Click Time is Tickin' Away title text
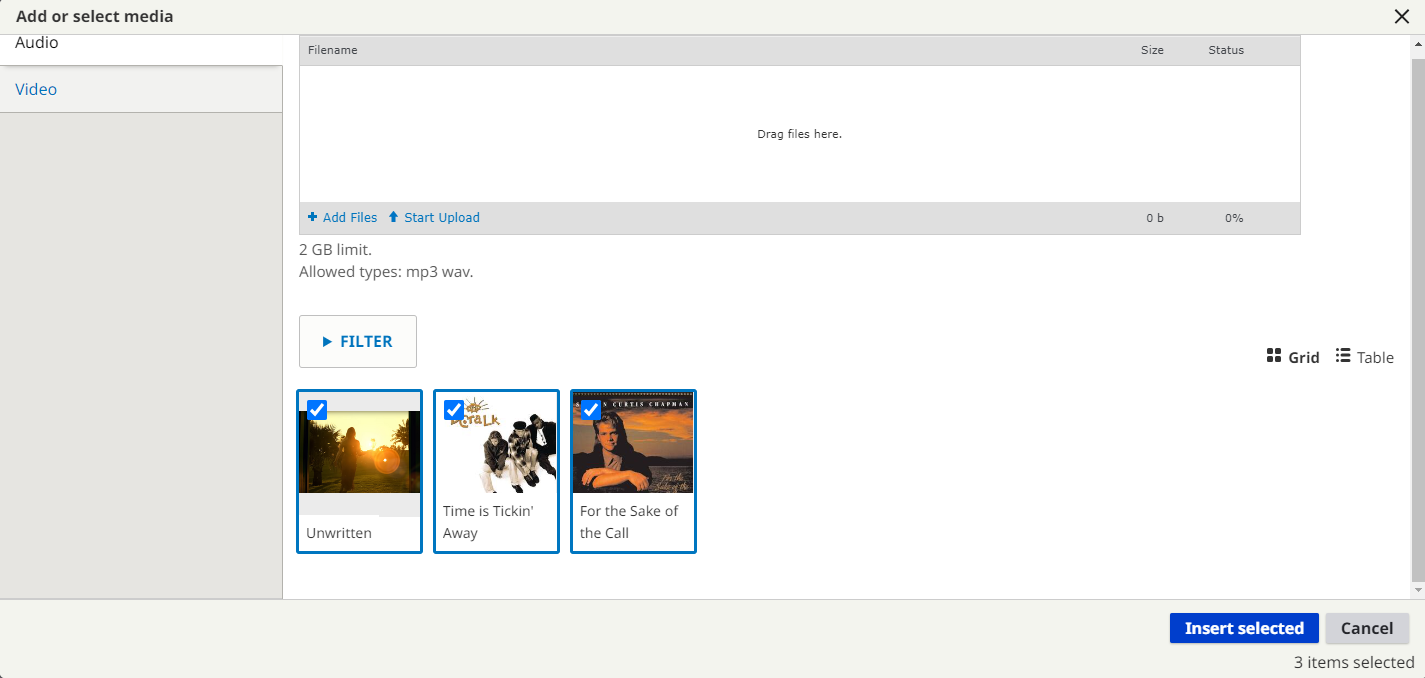The image size is (1425, 678). tap(488, 522)
